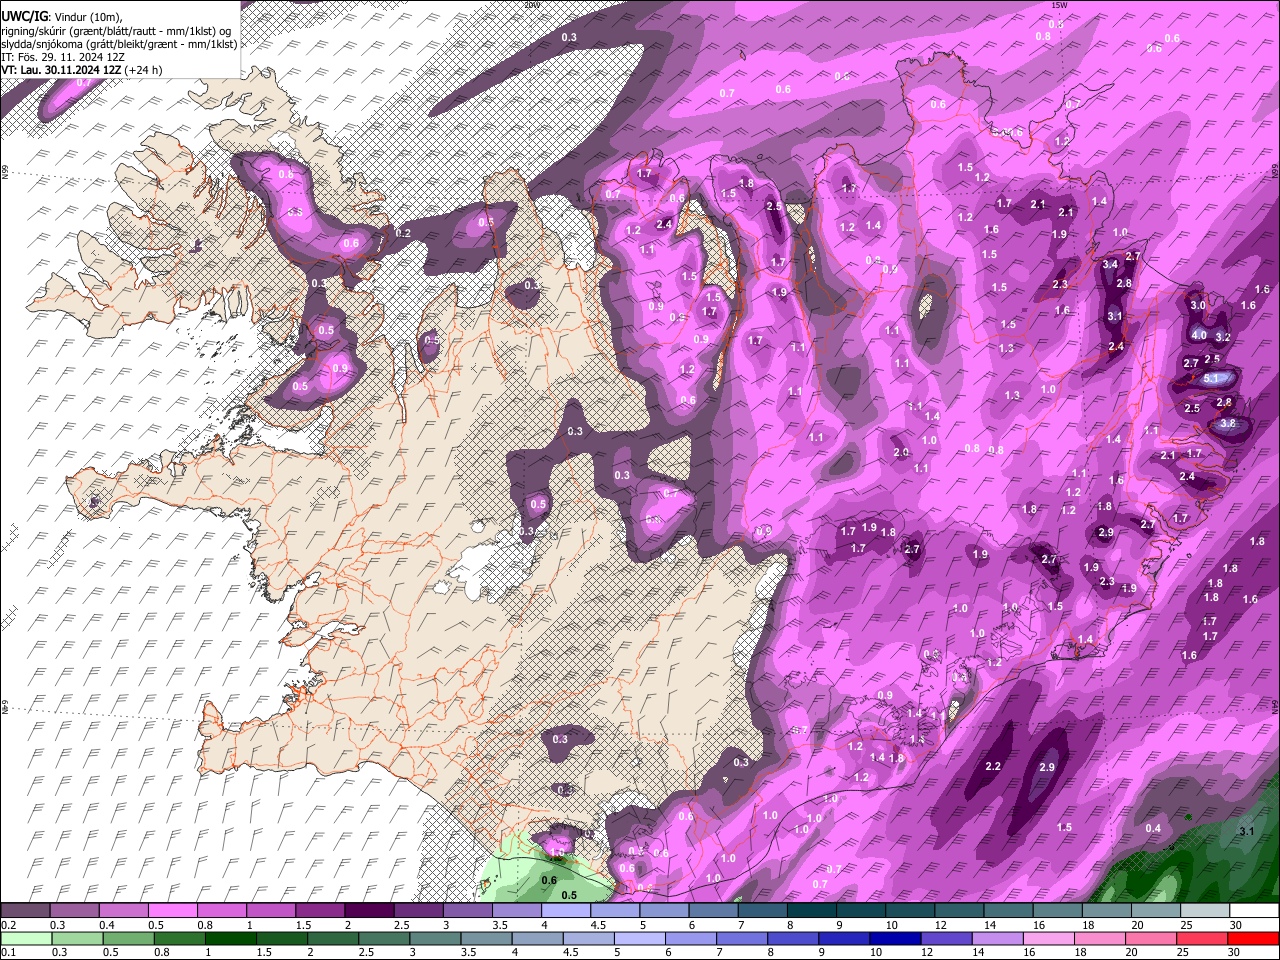Pick the light periwinkle 4 swatch in snow legend
Viewport: 1280px width, 960px height.
point(566,911)
